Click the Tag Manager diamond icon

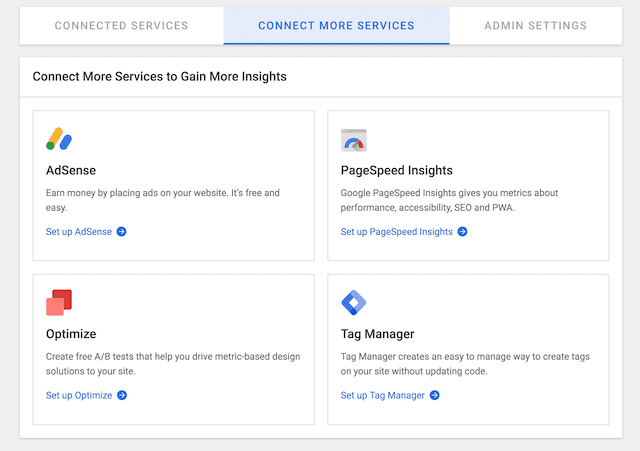click(353, 302)
